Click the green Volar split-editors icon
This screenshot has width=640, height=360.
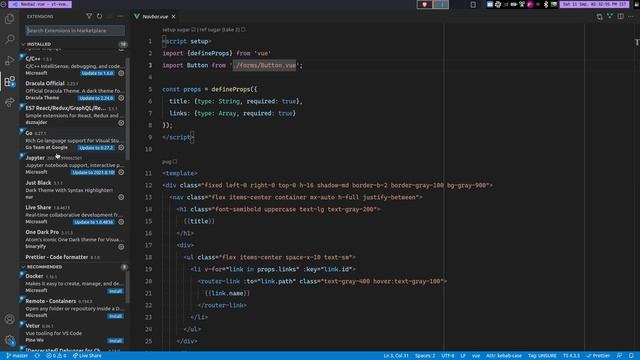click(x=610, y=16)
